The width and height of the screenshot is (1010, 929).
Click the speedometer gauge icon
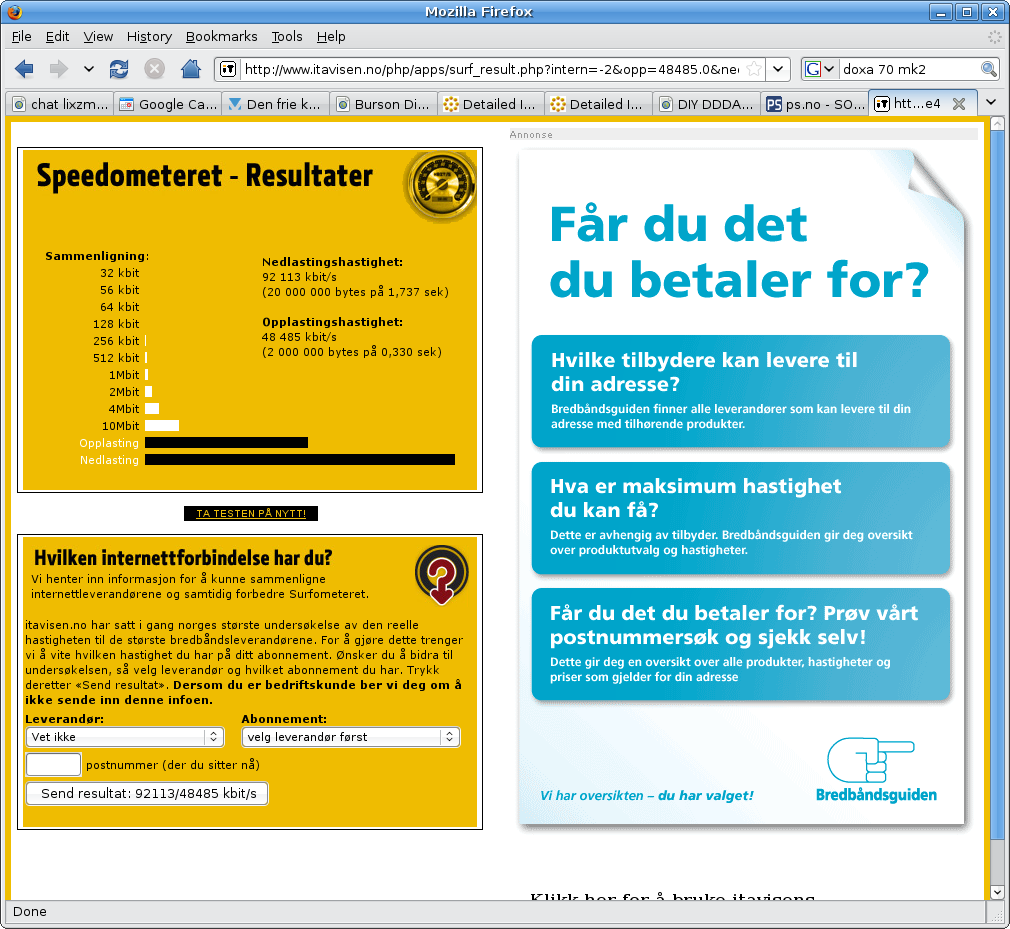pos(440,186)
